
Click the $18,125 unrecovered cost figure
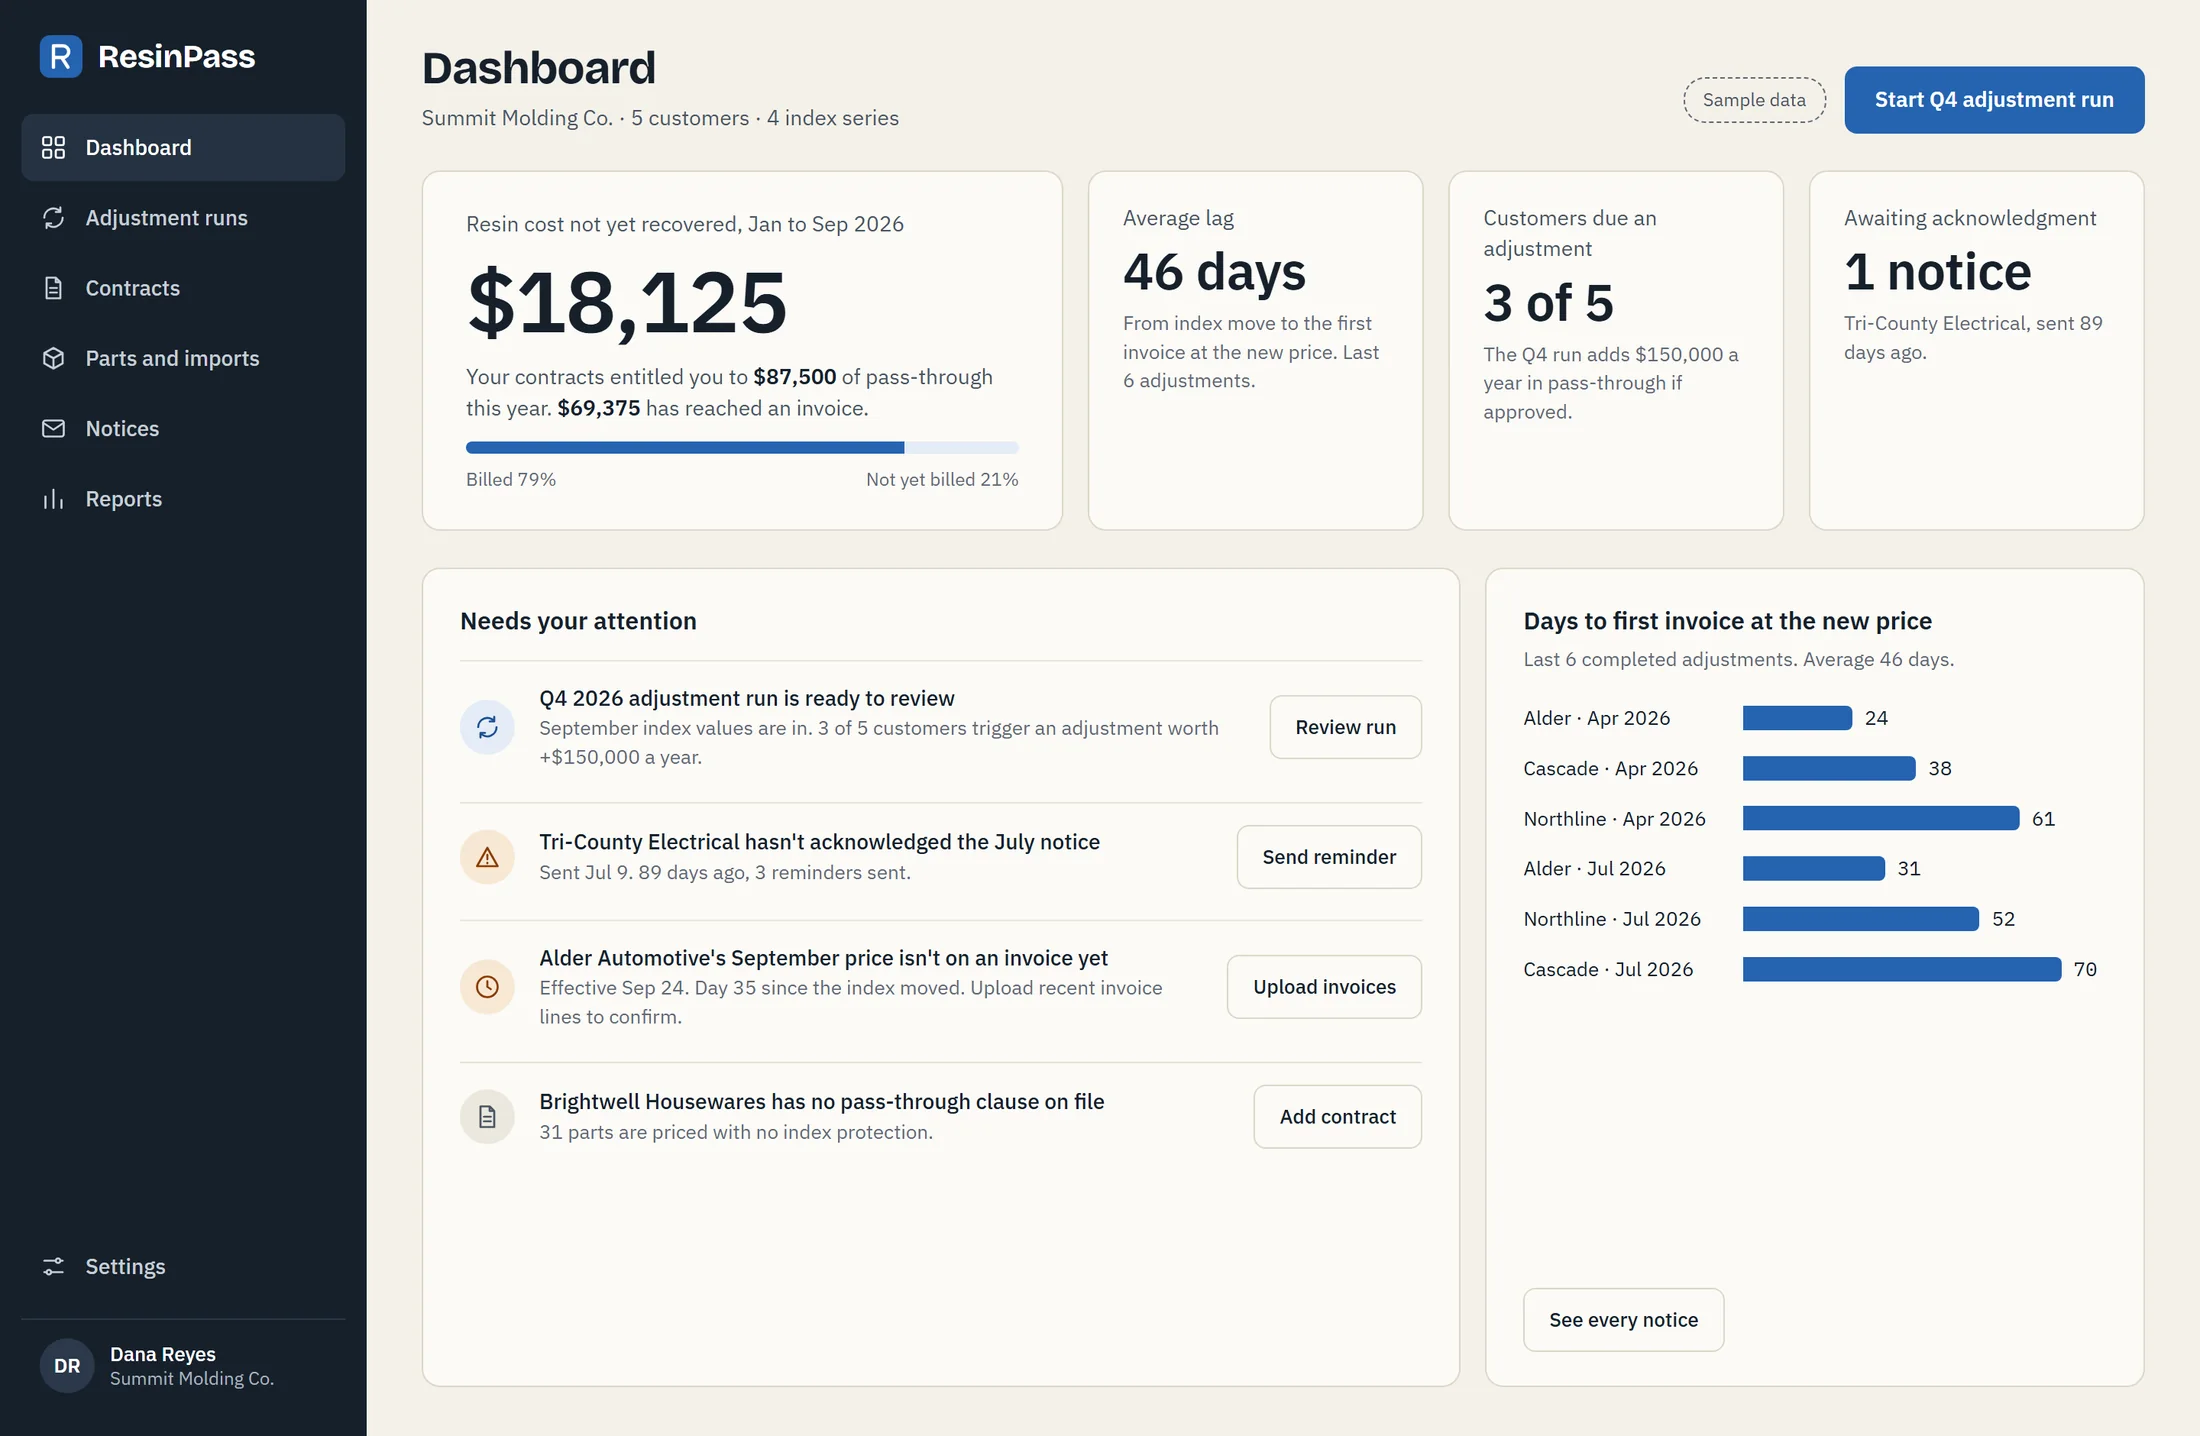[627, 302]
